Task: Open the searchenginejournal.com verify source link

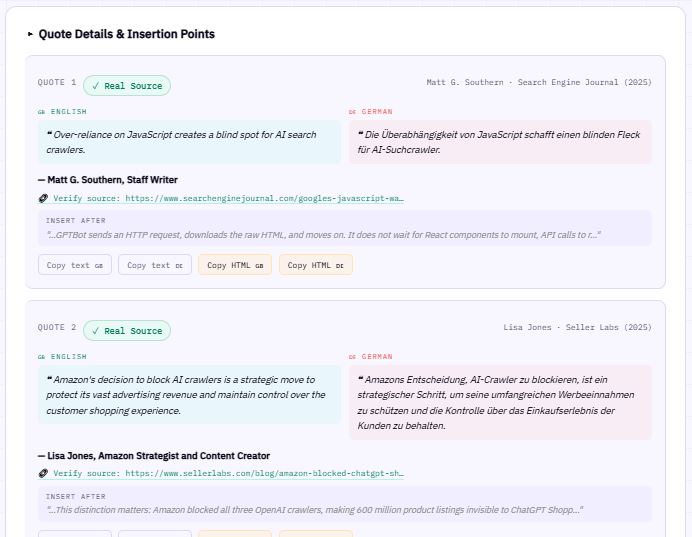Action: [228, 199]
